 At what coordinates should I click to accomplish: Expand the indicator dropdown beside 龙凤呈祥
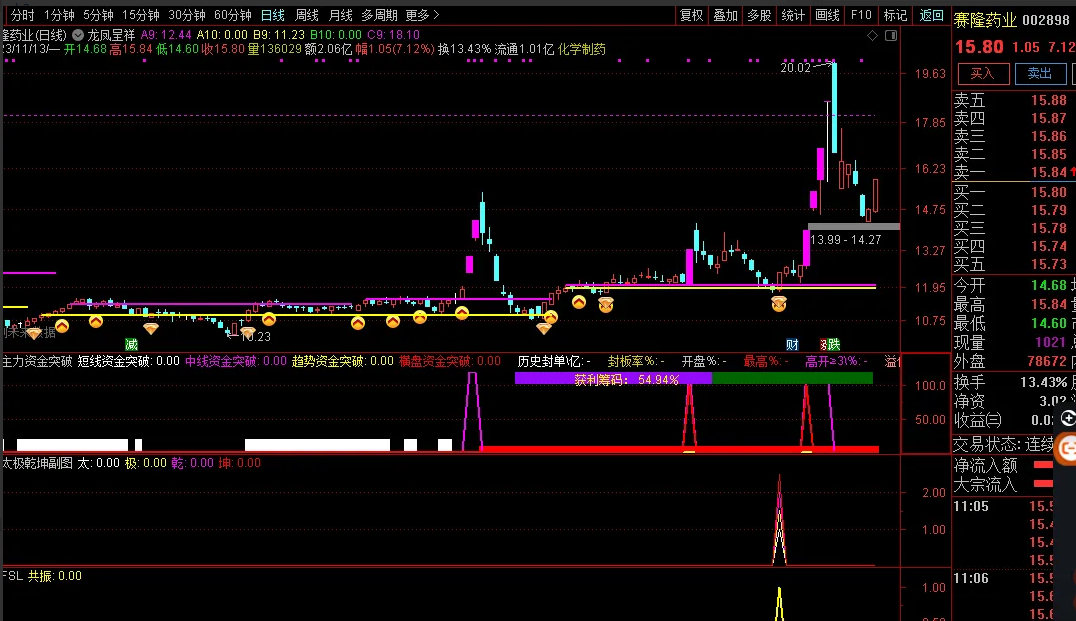pos(78,34)
